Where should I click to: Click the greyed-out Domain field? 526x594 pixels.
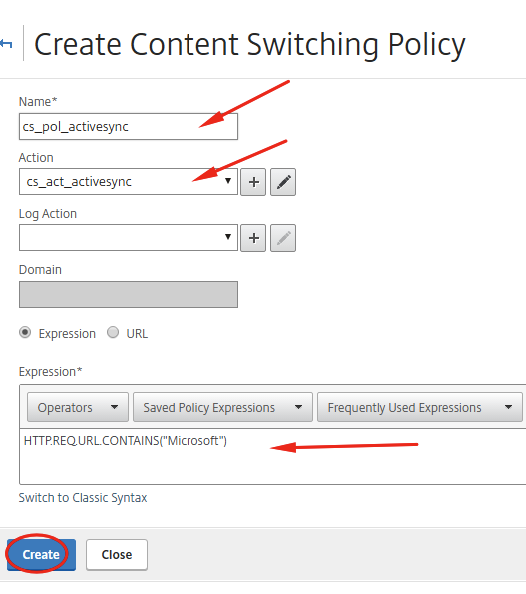pyautogui.click(x=128, y=294)
